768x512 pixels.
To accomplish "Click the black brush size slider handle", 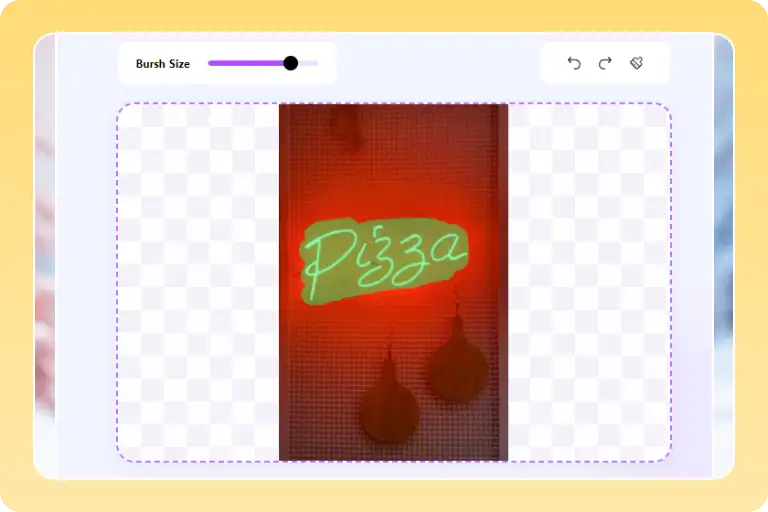I will point(291,63).
